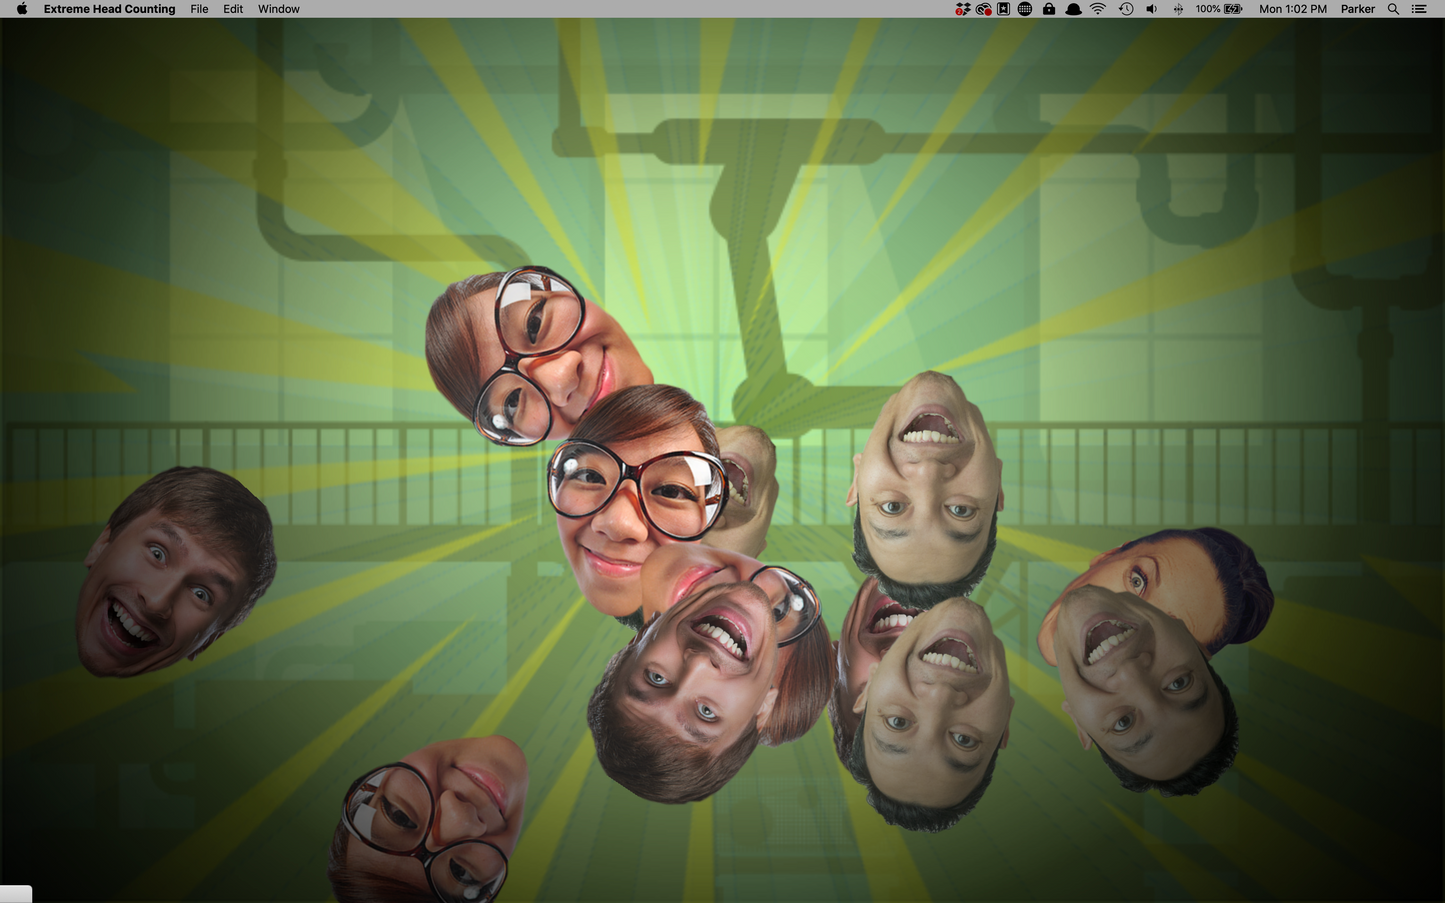Open the Edit menu
Image resolution: width=1445 pixels, height=903 pixels.
click(x=233, y=9)
